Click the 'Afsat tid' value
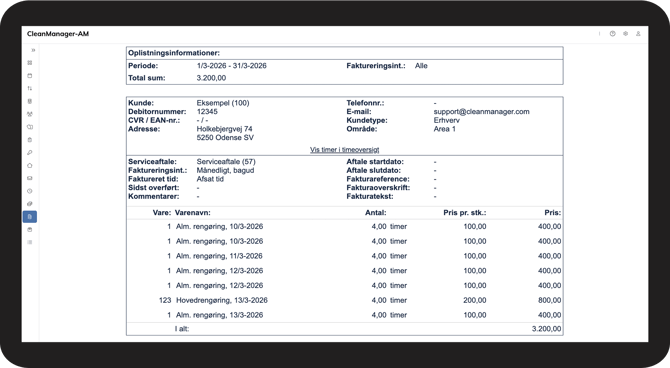The image size is (670, 368). point(210,179)
